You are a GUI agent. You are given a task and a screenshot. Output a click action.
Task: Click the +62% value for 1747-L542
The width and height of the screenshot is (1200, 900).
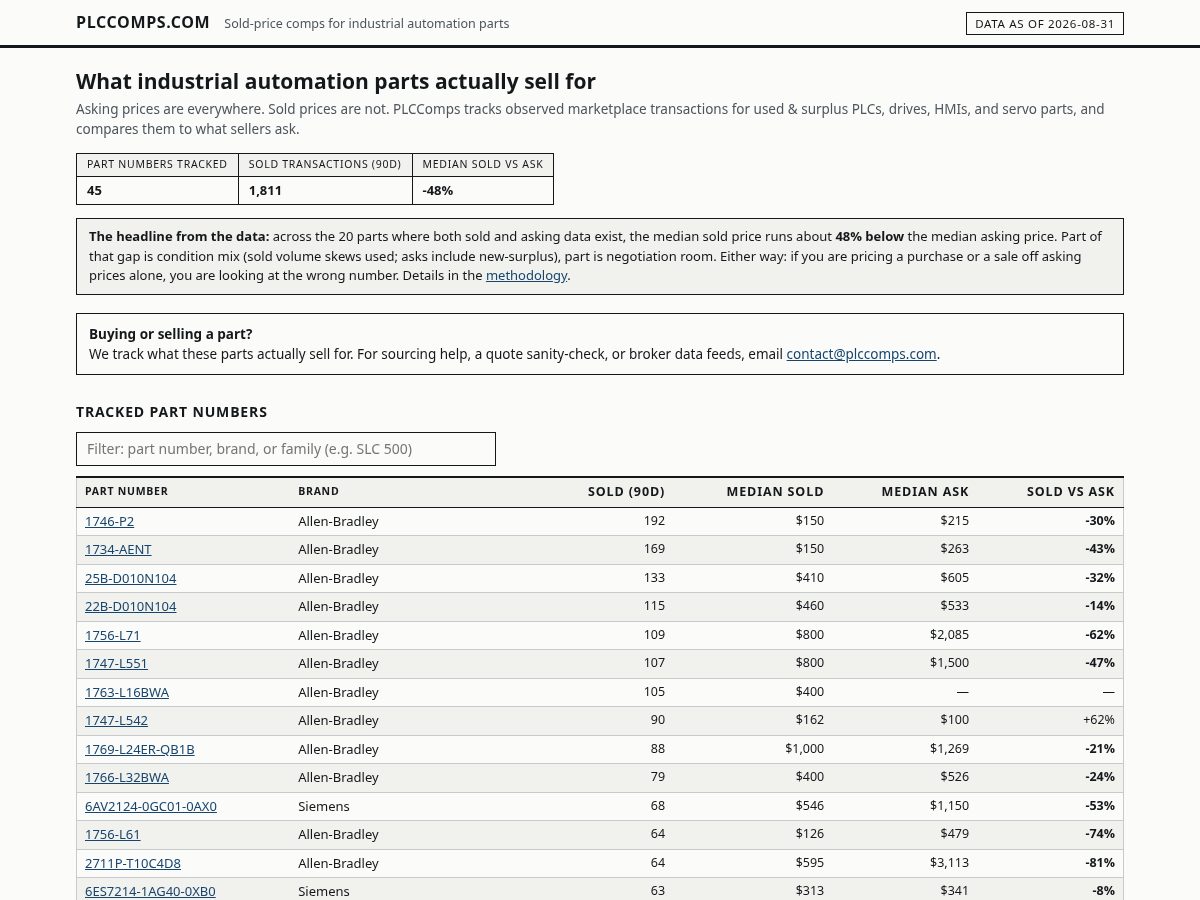1098,720
